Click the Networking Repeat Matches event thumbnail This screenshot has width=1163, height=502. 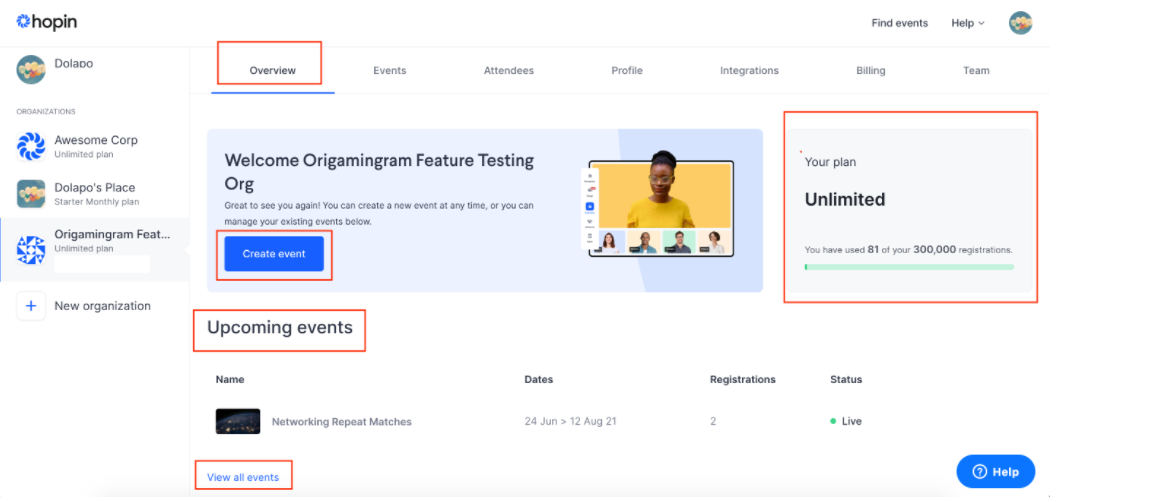pos(238,421)
